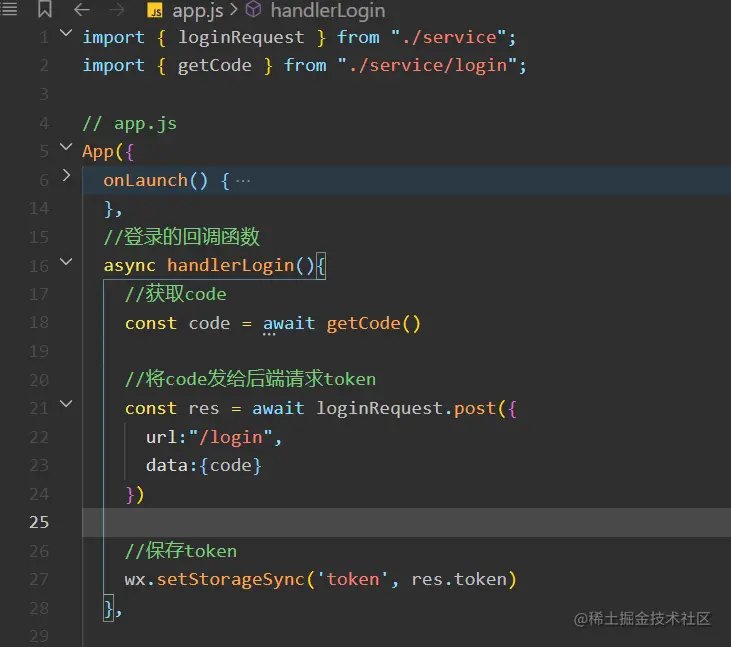The width and height of the screenshot is (731, 647).
Task: Click the // app.js comment
Action: [130, 124]
